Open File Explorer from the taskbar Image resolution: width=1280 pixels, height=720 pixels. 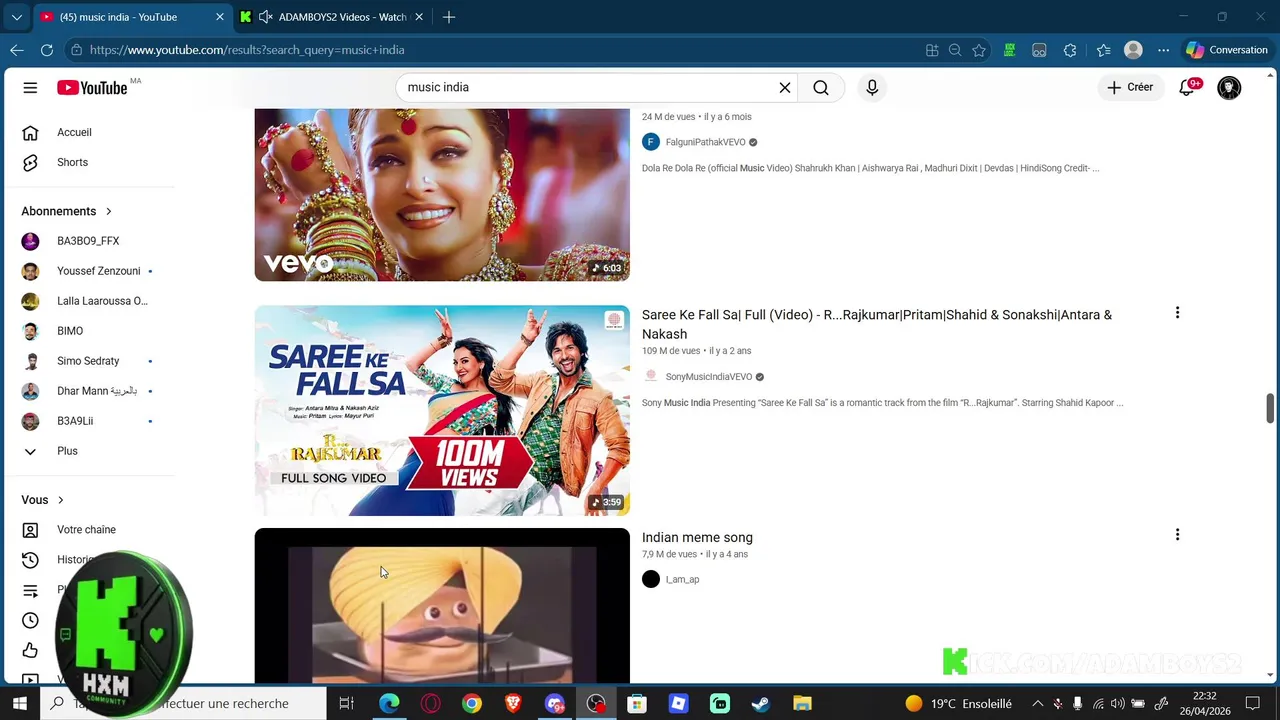[802, 704]
